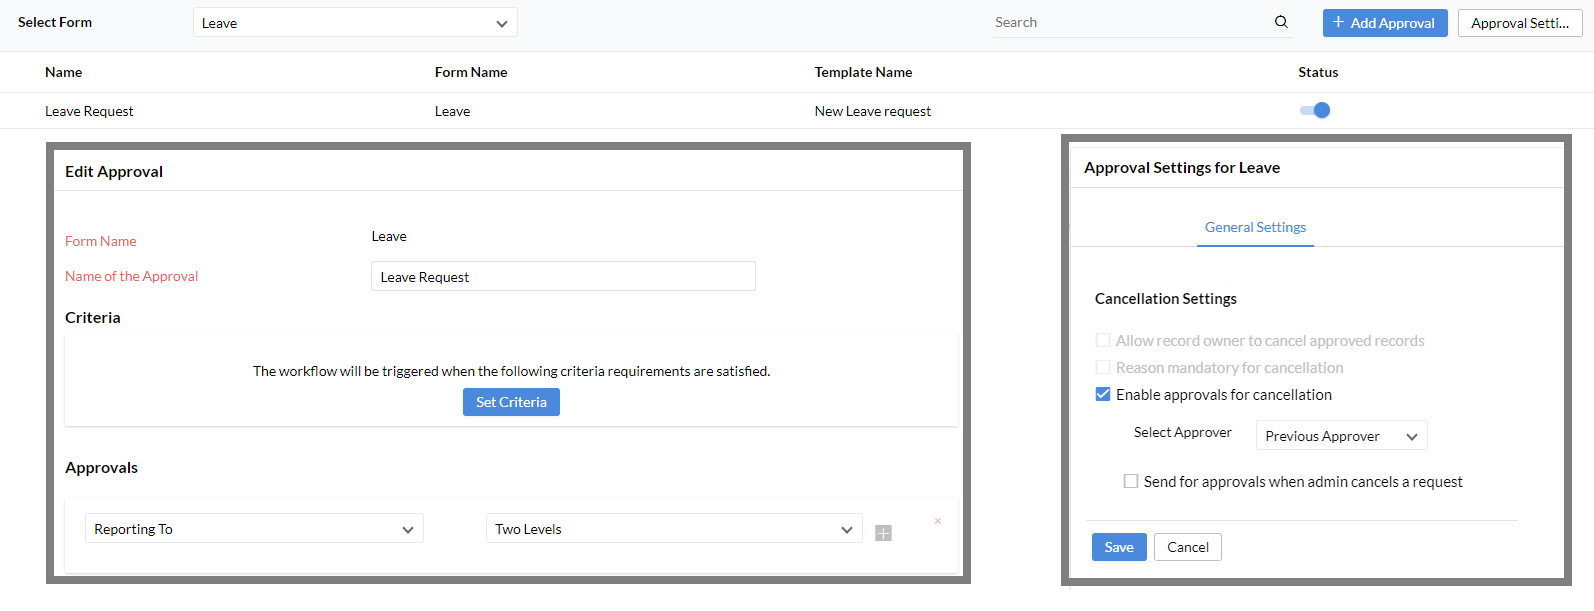Image resolution: width=1594 pixels, height=611 pixels.
Task: Click the Leave Request name in table row
Action: (89, 111)
